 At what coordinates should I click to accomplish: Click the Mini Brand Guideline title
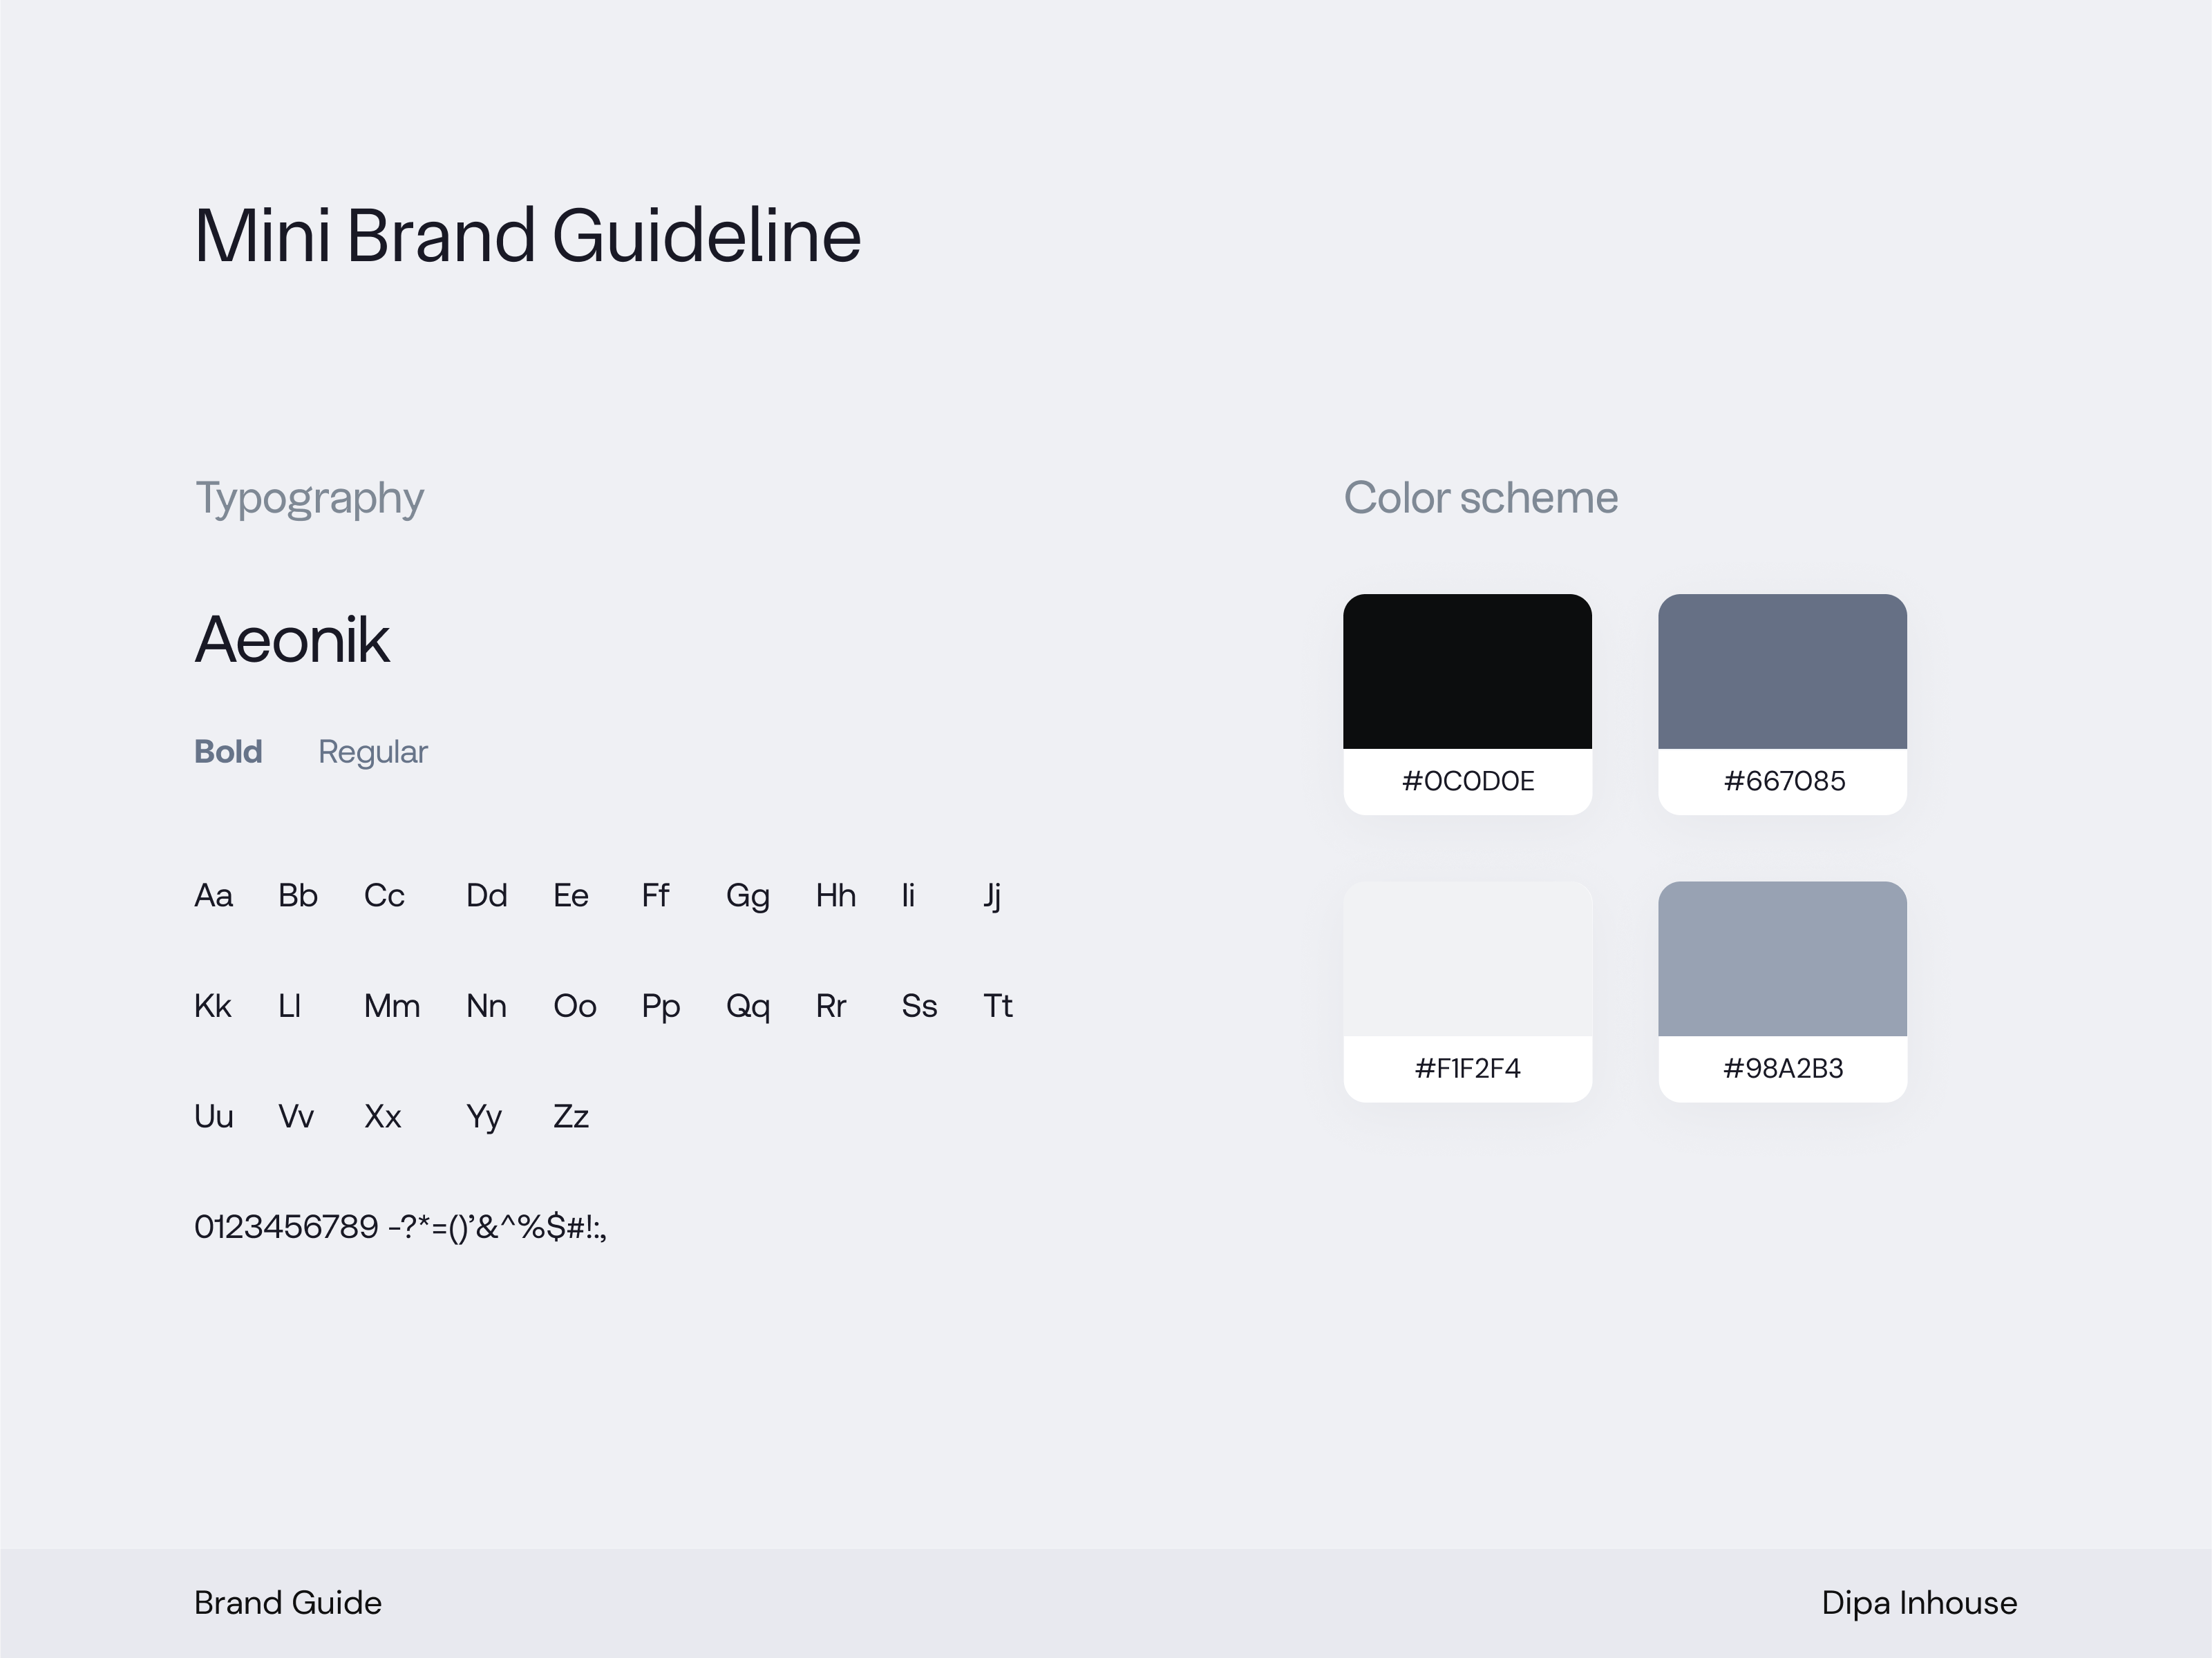(527, 236)
